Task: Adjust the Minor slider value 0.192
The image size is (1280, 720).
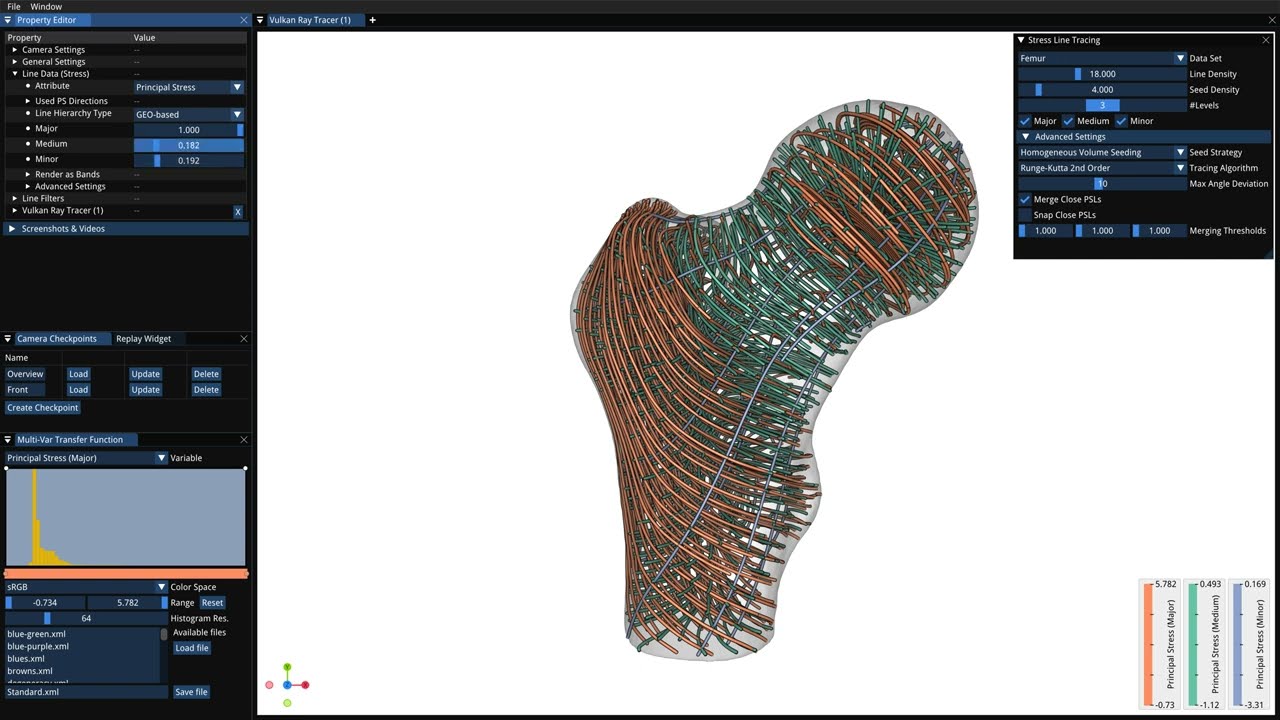Action: pos(189,160)
